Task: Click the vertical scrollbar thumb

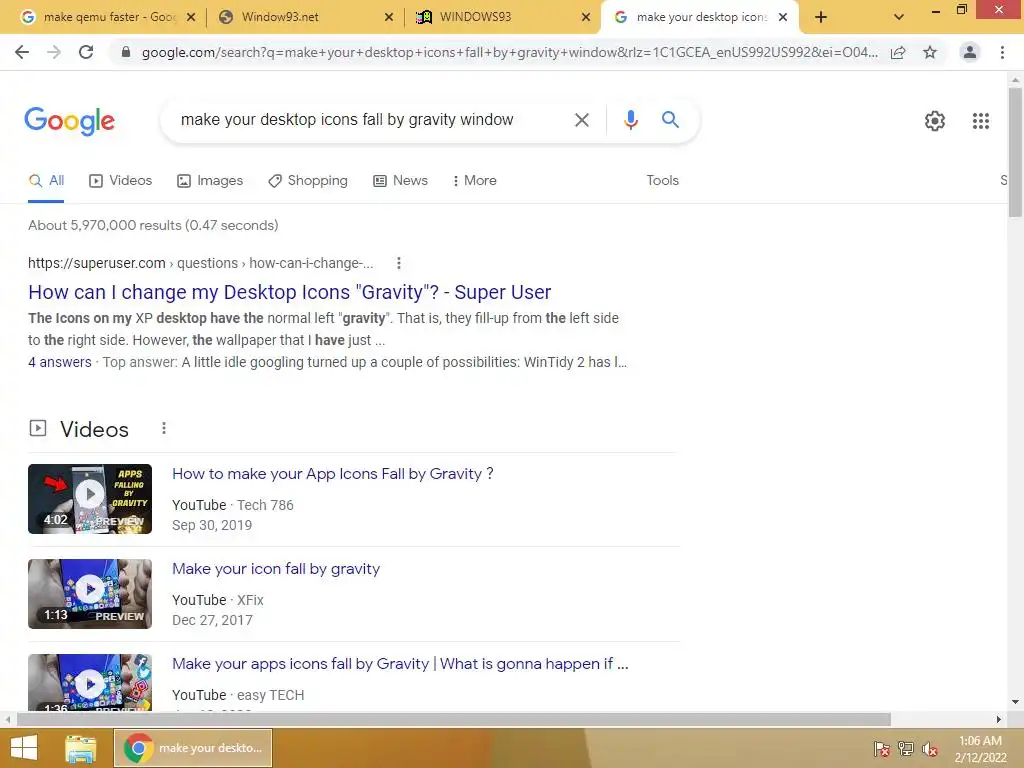Action: (1015, 152)
